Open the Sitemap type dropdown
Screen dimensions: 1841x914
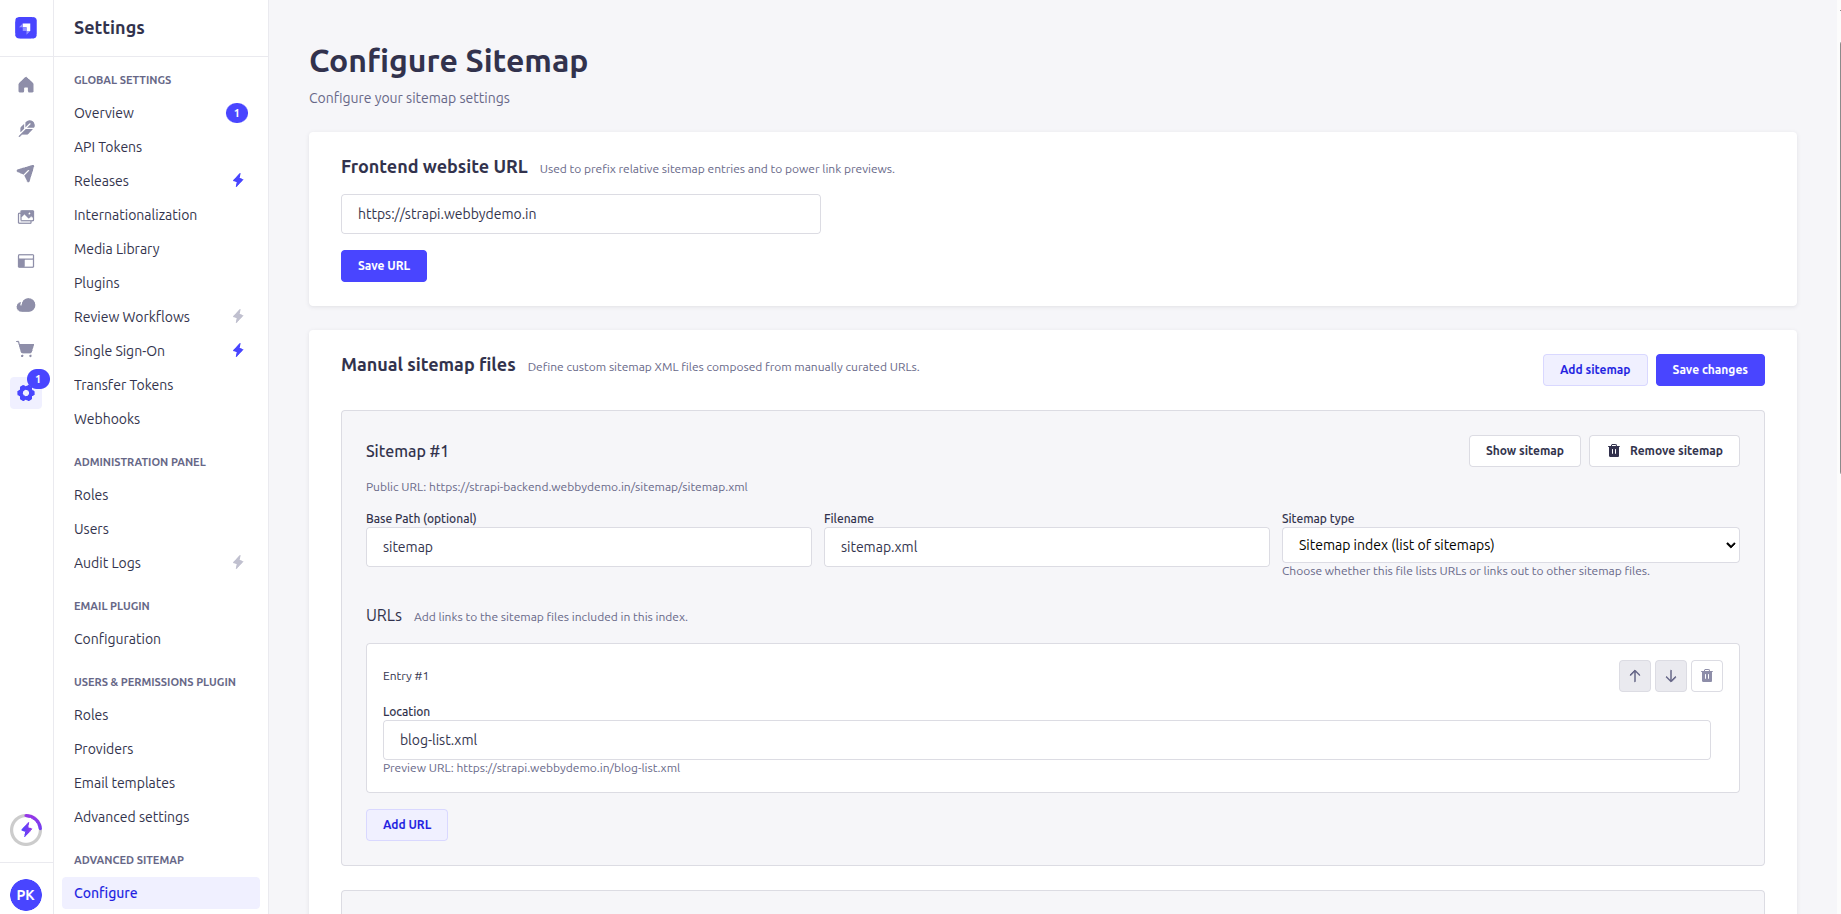(x=1510, y=544)
